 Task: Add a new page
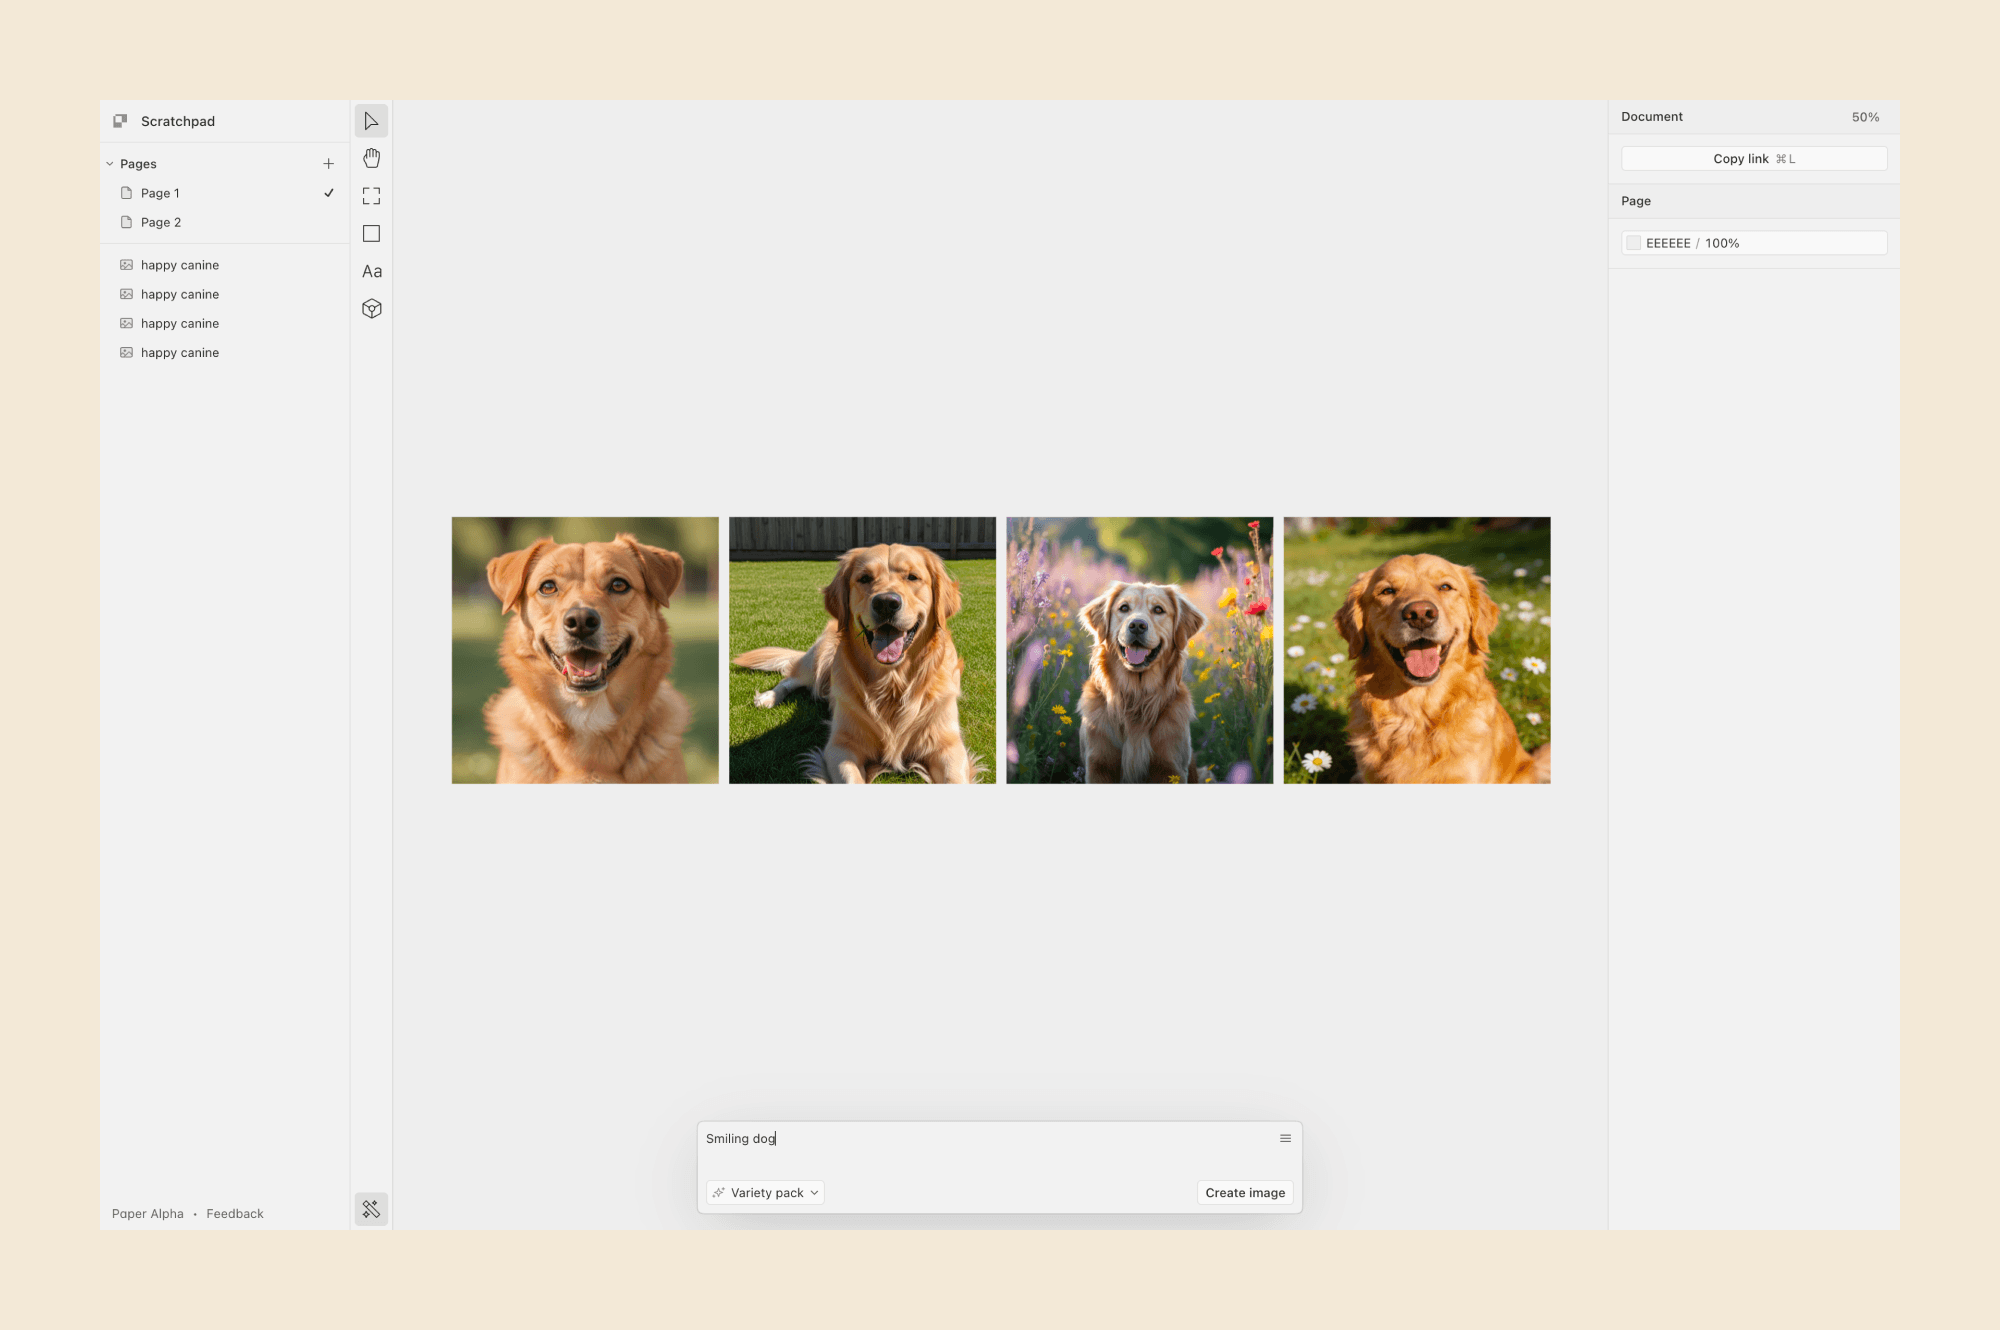click(328, 164)
